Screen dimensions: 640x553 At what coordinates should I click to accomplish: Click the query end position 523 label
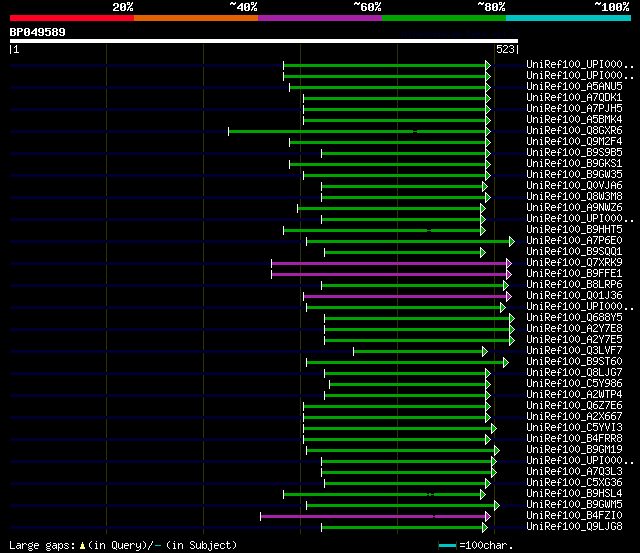tap(505, 49)
